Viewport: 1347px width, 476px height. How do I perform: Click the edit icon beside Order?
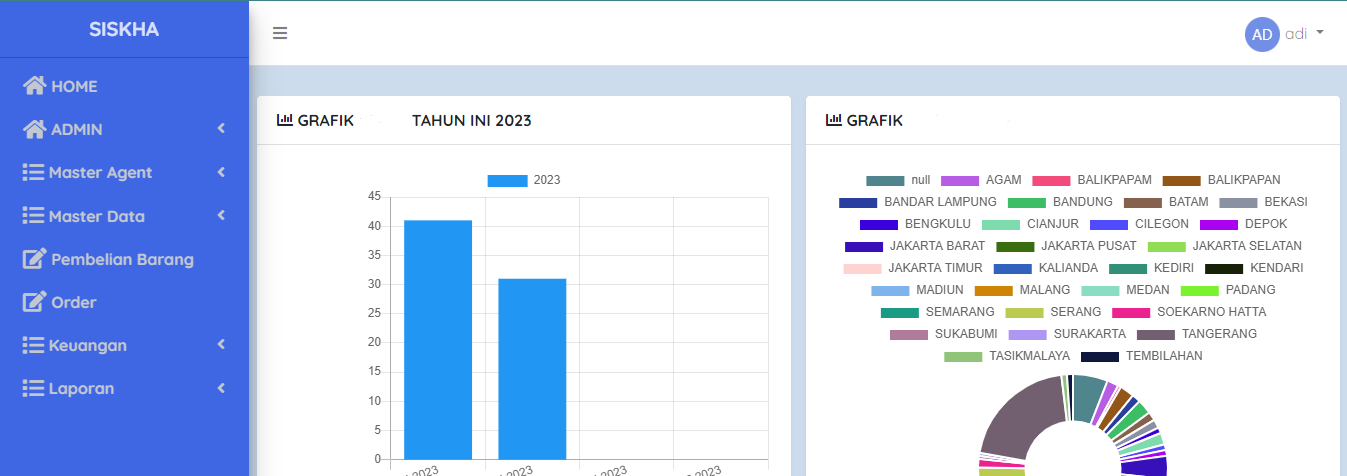tap(35, 302)
